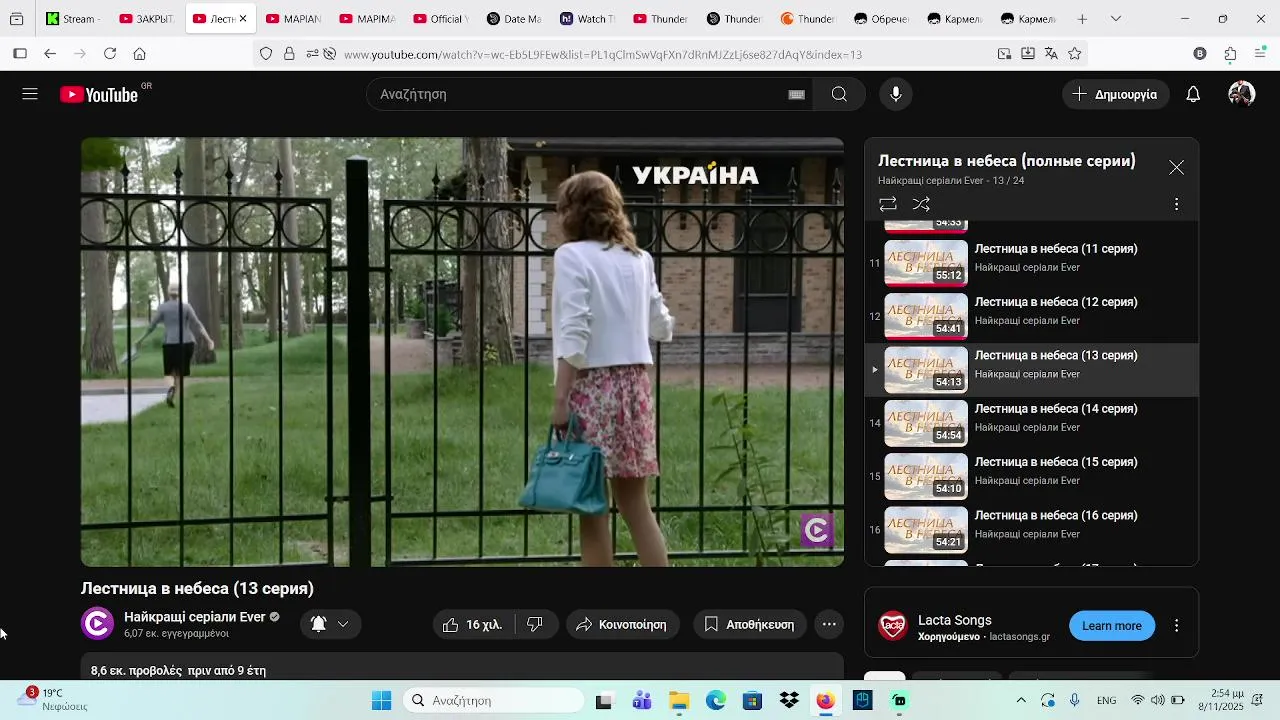Open File Explorer from taskbar
The width and height of the screenshot is (1280, 720).
tap(679, 701)
